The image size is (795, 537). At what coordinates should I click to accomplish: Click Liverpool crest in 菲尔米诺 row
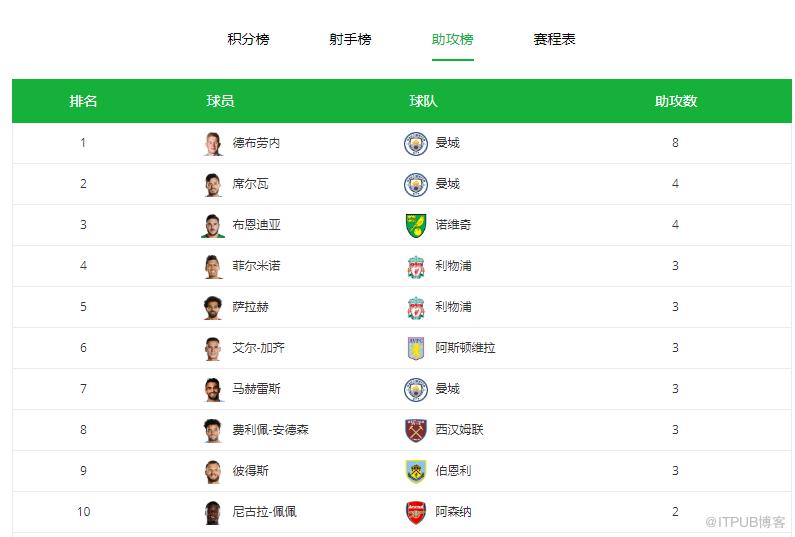(416, 266)
